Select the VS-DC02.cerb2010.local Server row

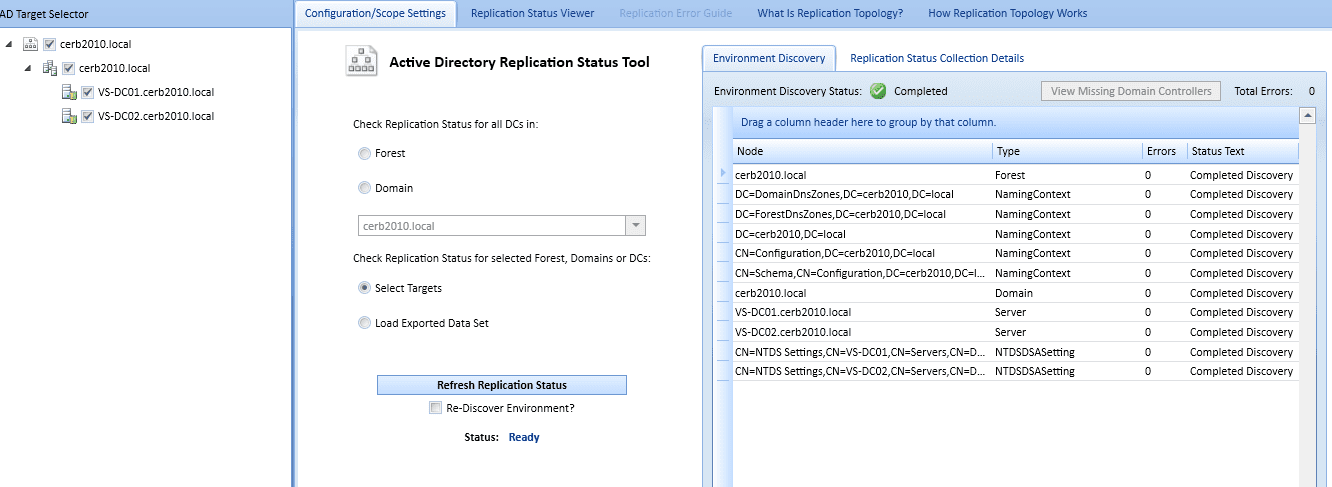(x=1015, y=332)
